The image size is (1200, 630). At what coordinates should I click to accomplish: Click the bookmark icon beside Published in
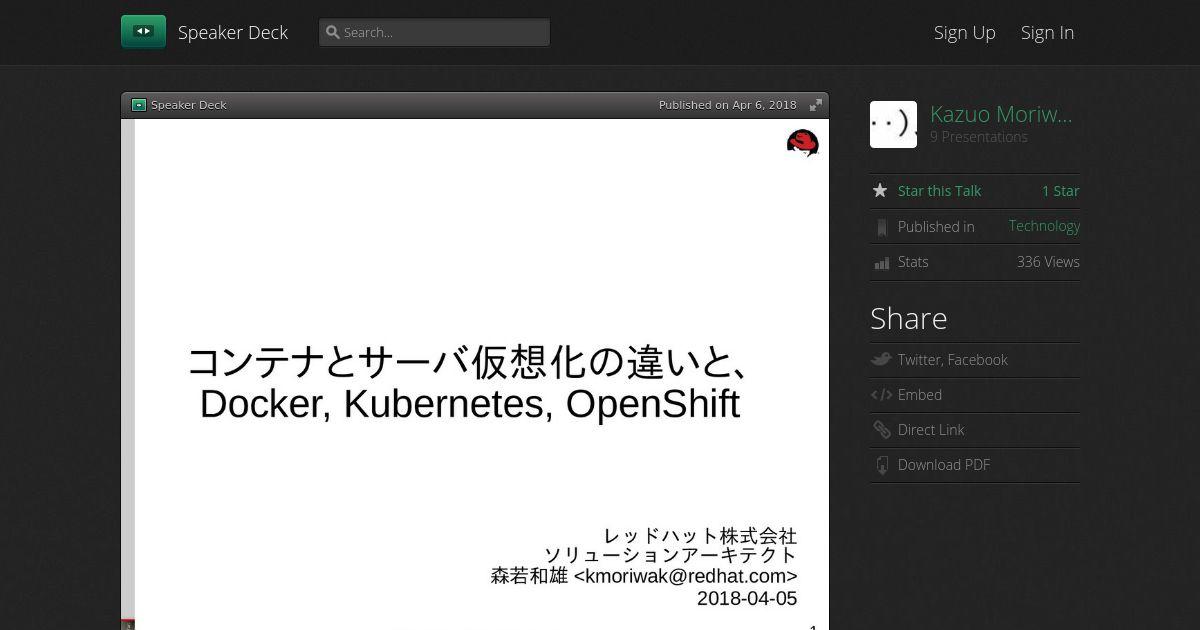click(881, 228)
